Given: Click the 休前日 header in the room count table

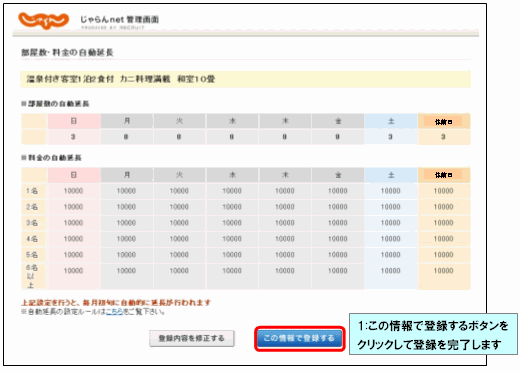Looking at the screenshot, I should [x=444, y=122].
